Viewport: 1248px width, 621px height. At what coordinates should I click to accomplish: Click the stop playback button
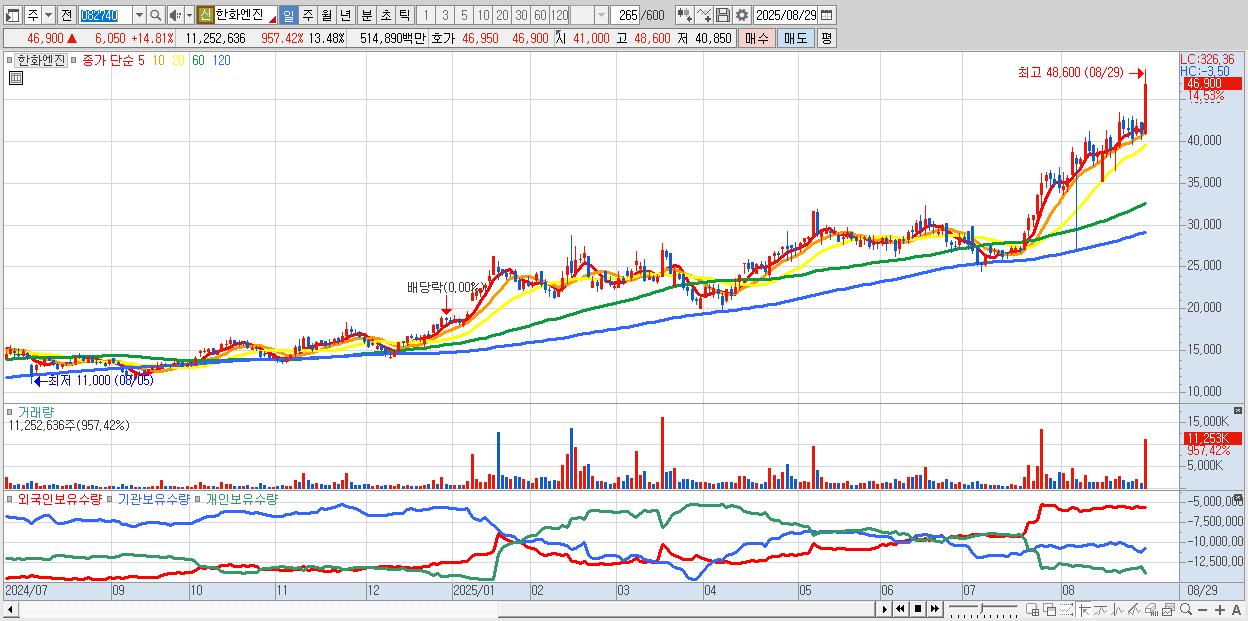coord(918,609)
